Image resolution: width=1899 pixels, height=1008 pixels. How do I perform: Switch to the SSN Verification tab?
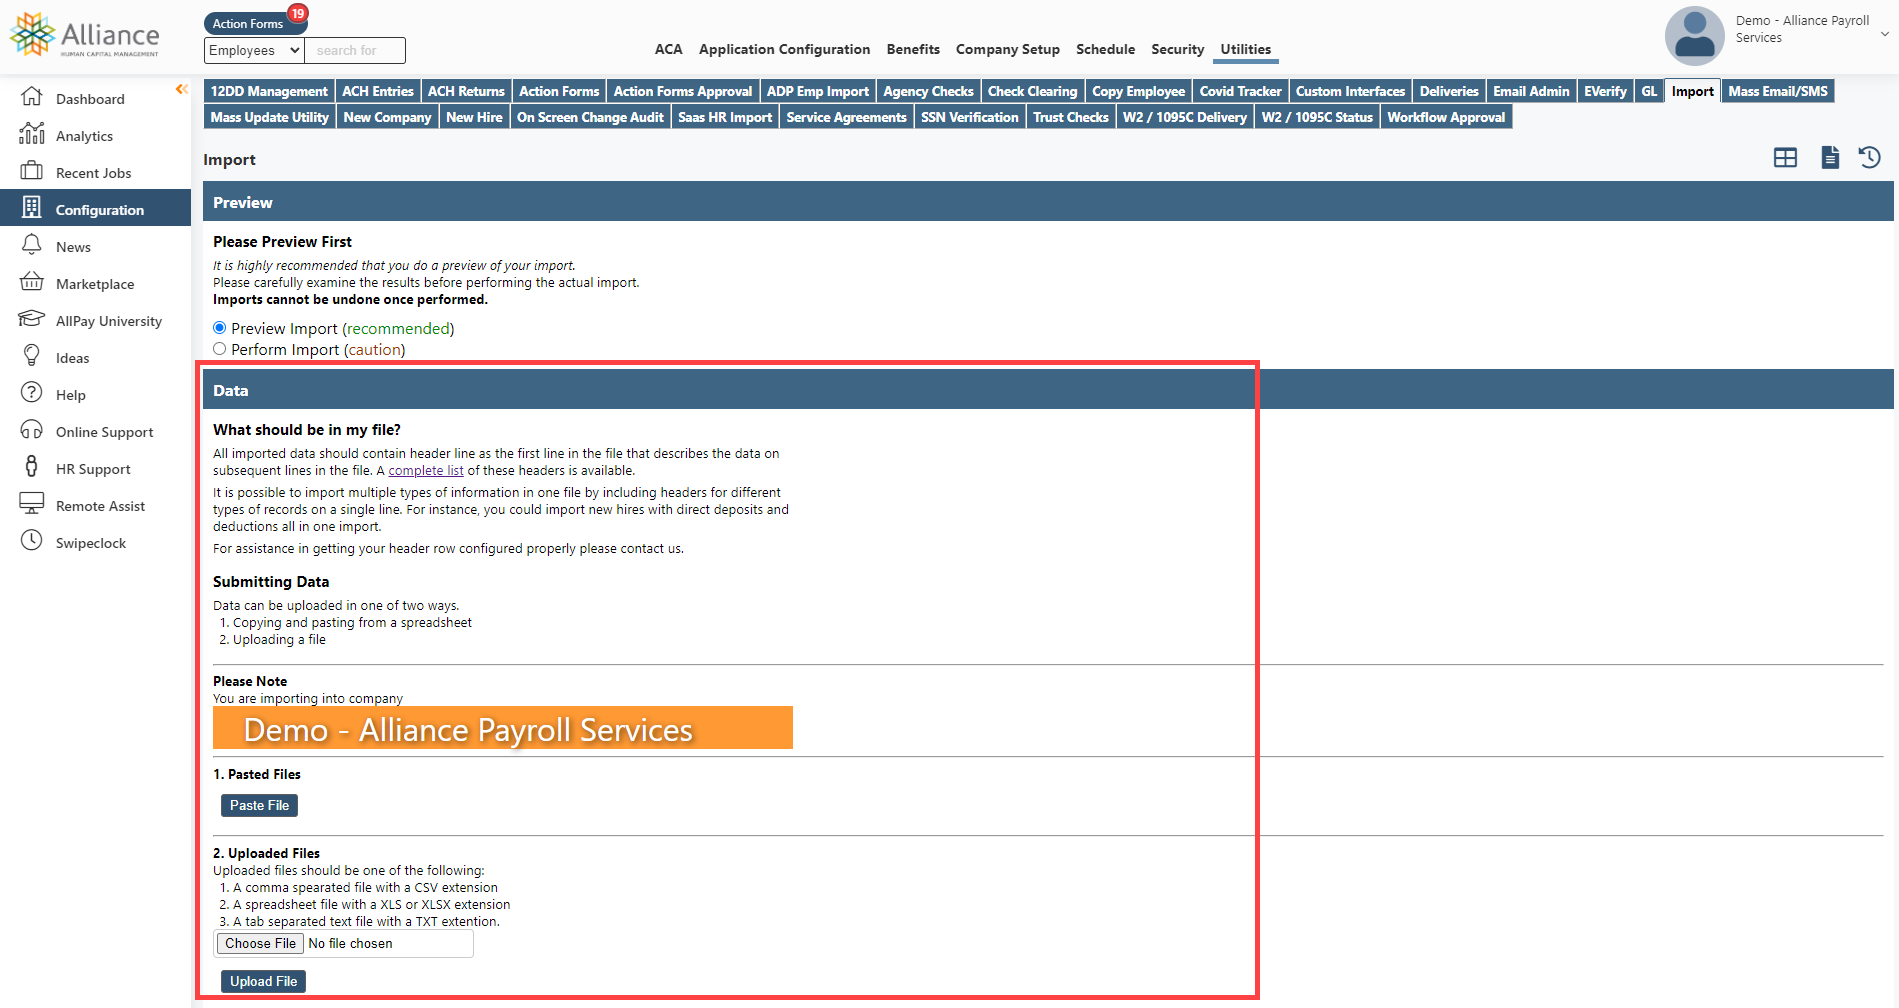coord(970,117)
